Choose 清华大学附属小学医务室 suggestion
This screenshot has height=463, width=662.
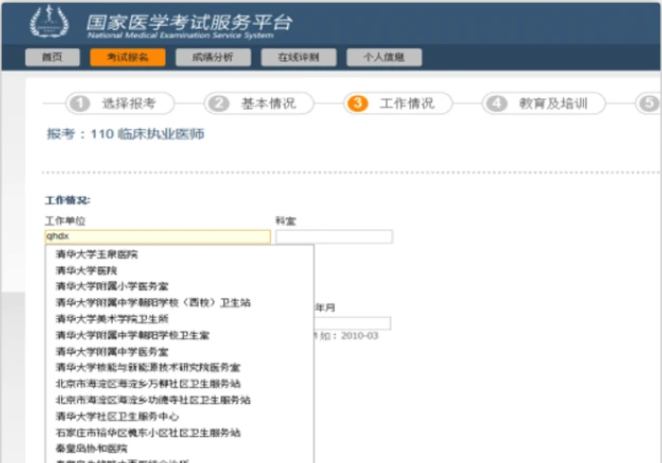tap(112, 287)
